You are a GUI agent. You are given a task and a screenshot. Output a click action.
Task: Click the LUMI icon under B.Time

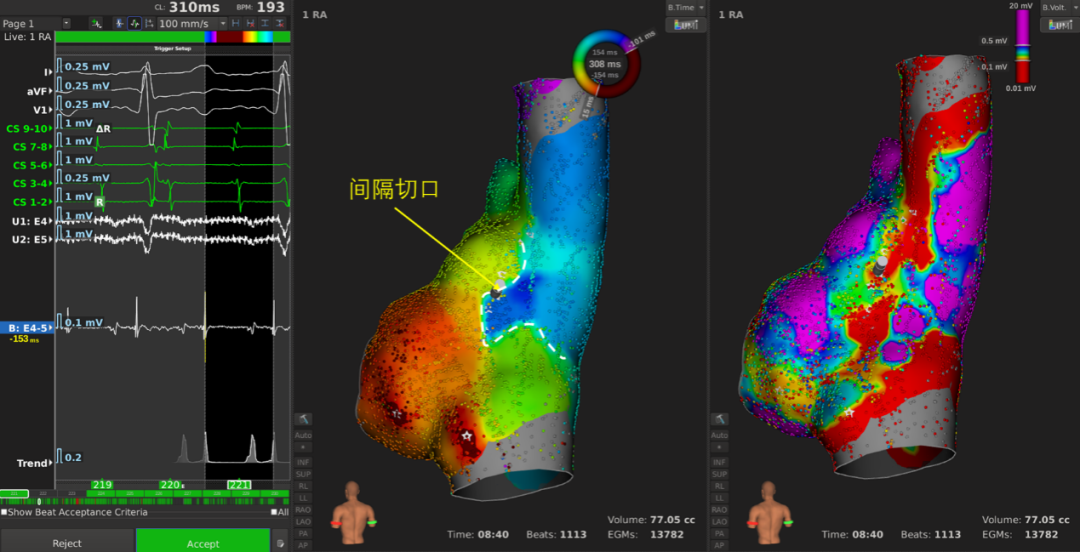pyautogui.click(x=686, y=25)
